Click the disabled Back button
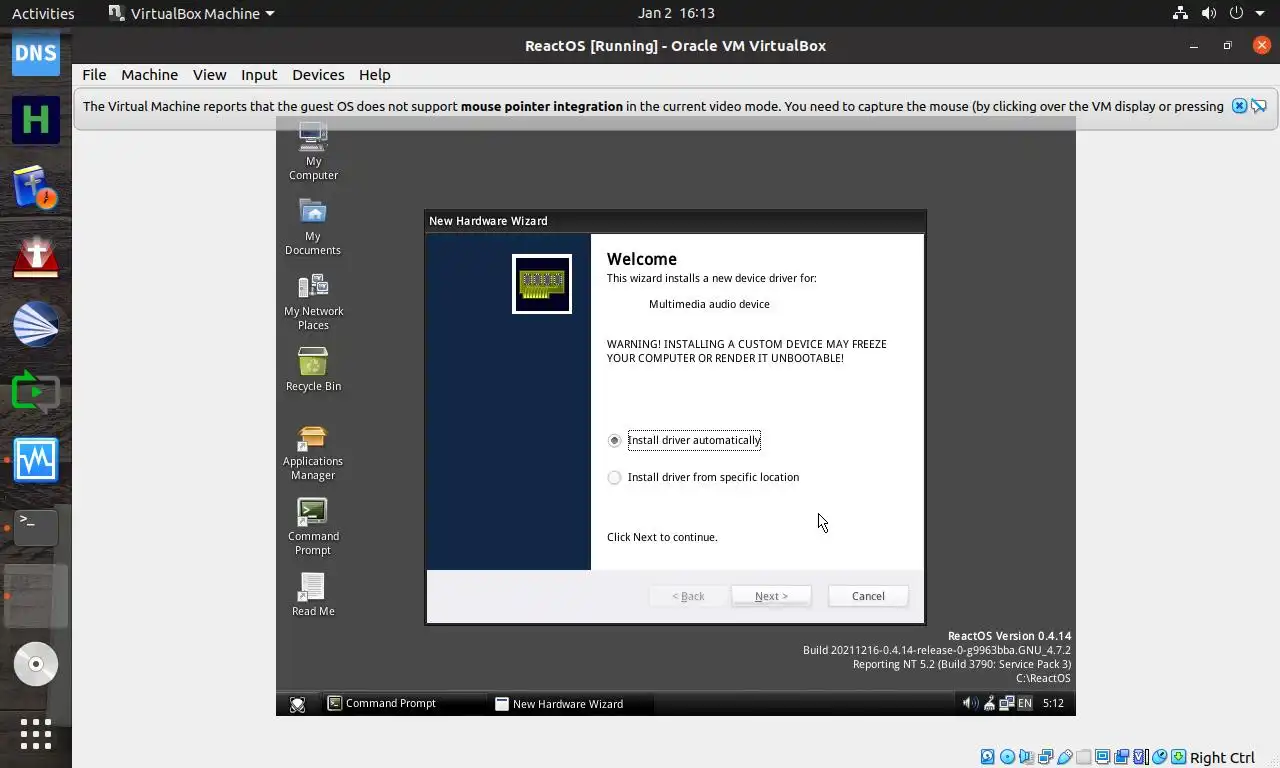Image resolution: width=1280 pixels, height=768 pixels. point(688,596)
